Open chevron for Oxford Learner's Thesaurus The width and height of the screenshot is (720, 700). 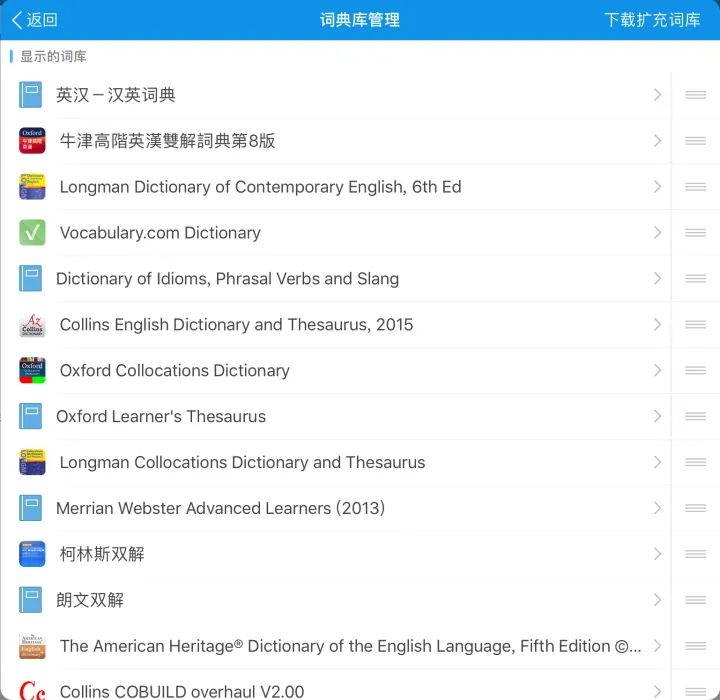click(x=658, y=416)
